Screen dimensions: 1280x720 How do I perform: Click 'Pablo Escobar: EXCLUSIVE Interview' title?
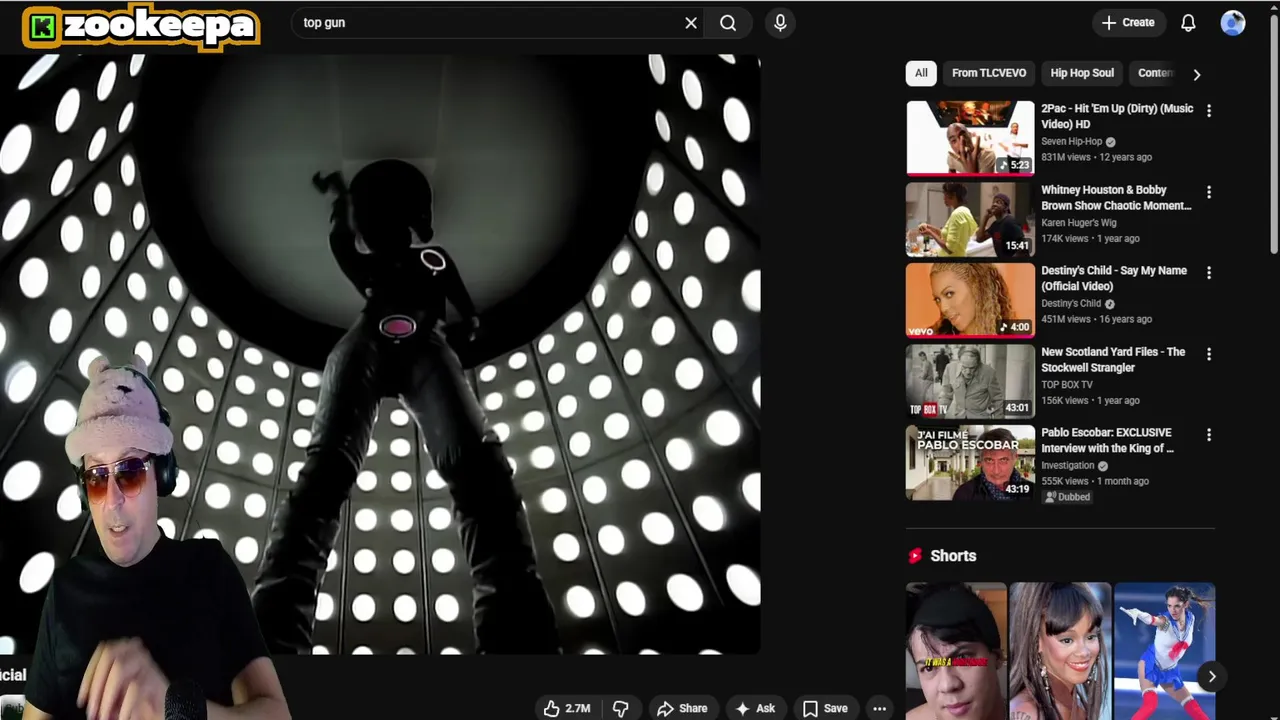pos(1107,440)
